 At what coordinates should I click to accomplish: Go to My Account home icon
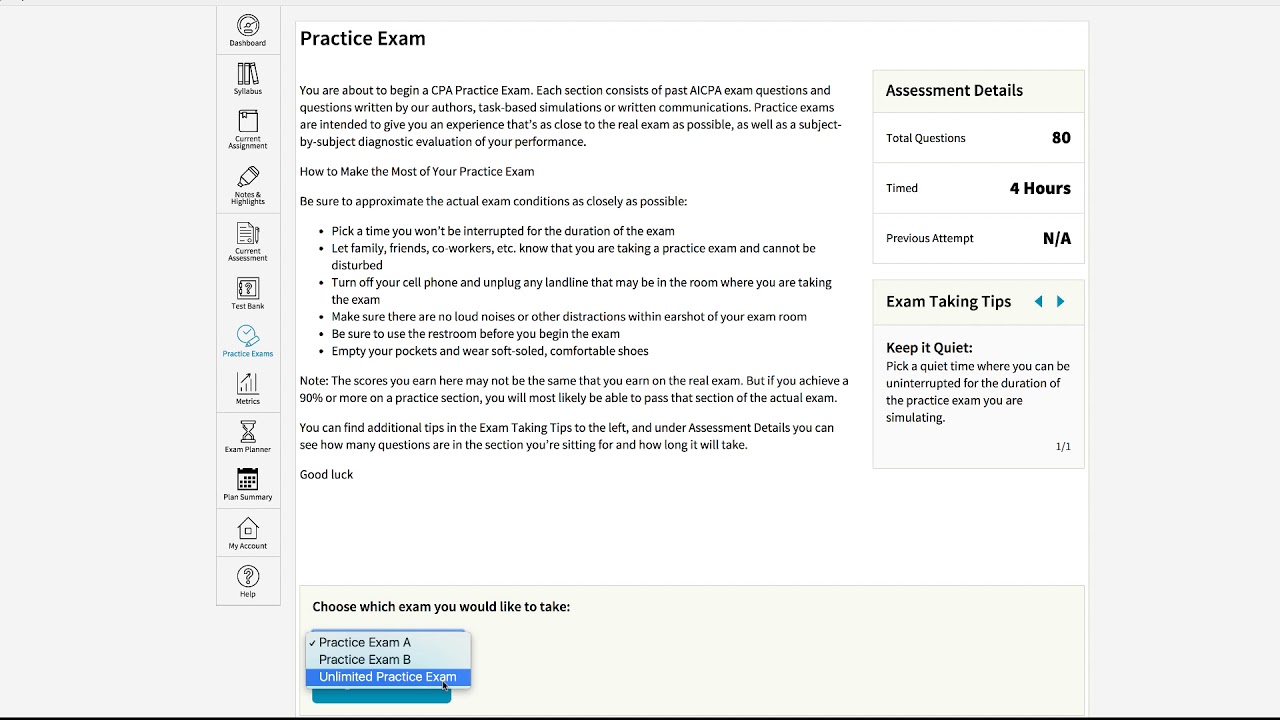(248, 529)
